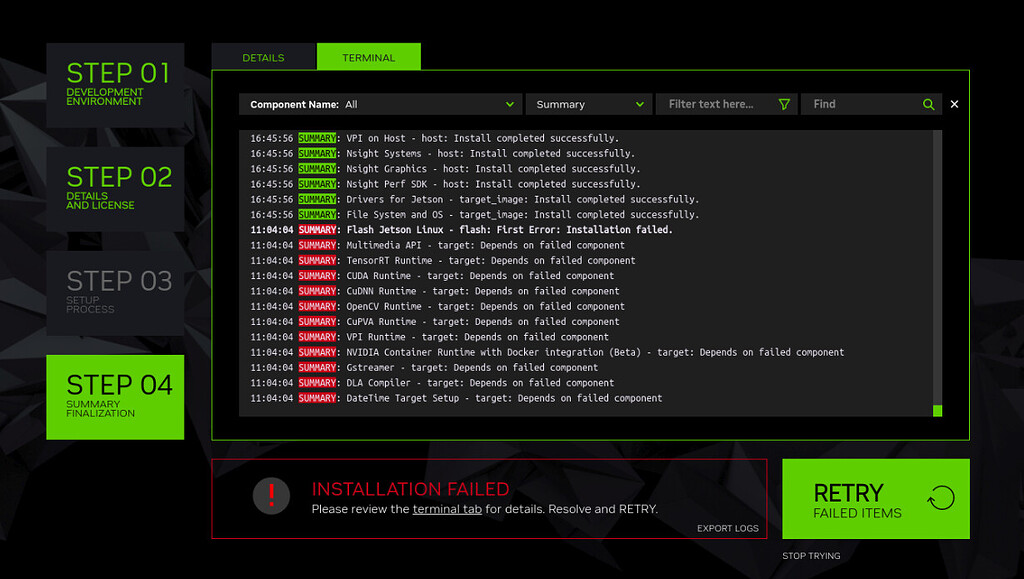This screenshot has width=1024, height=579.
Task: Click the red exclamation failure icon
Action: (271, 496)
